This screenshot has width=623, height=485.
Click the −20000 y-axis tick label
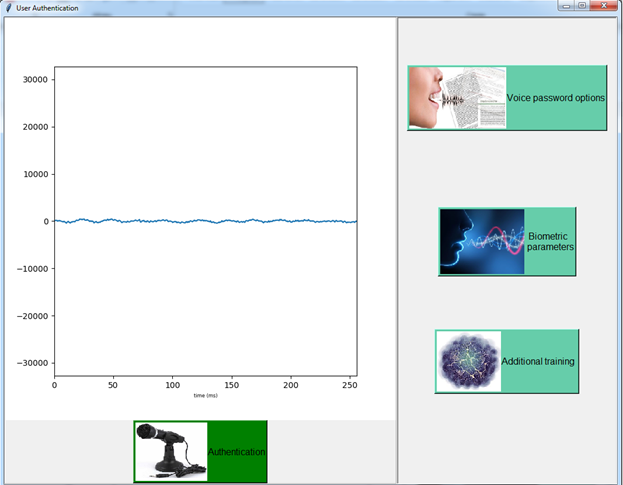33,316
